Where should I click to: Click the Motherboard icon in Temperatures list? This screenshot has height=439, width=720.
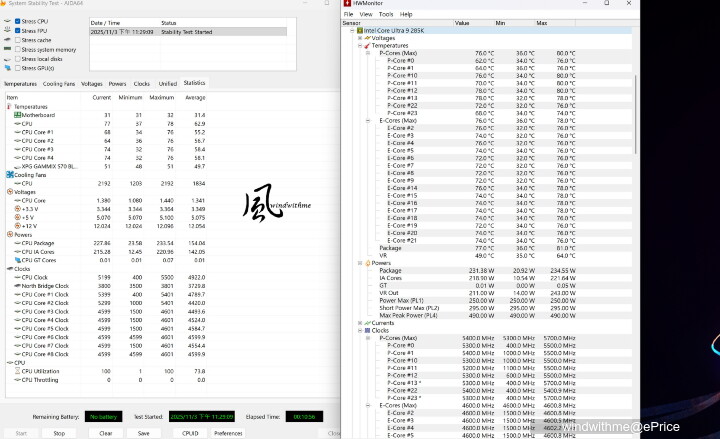17,115
